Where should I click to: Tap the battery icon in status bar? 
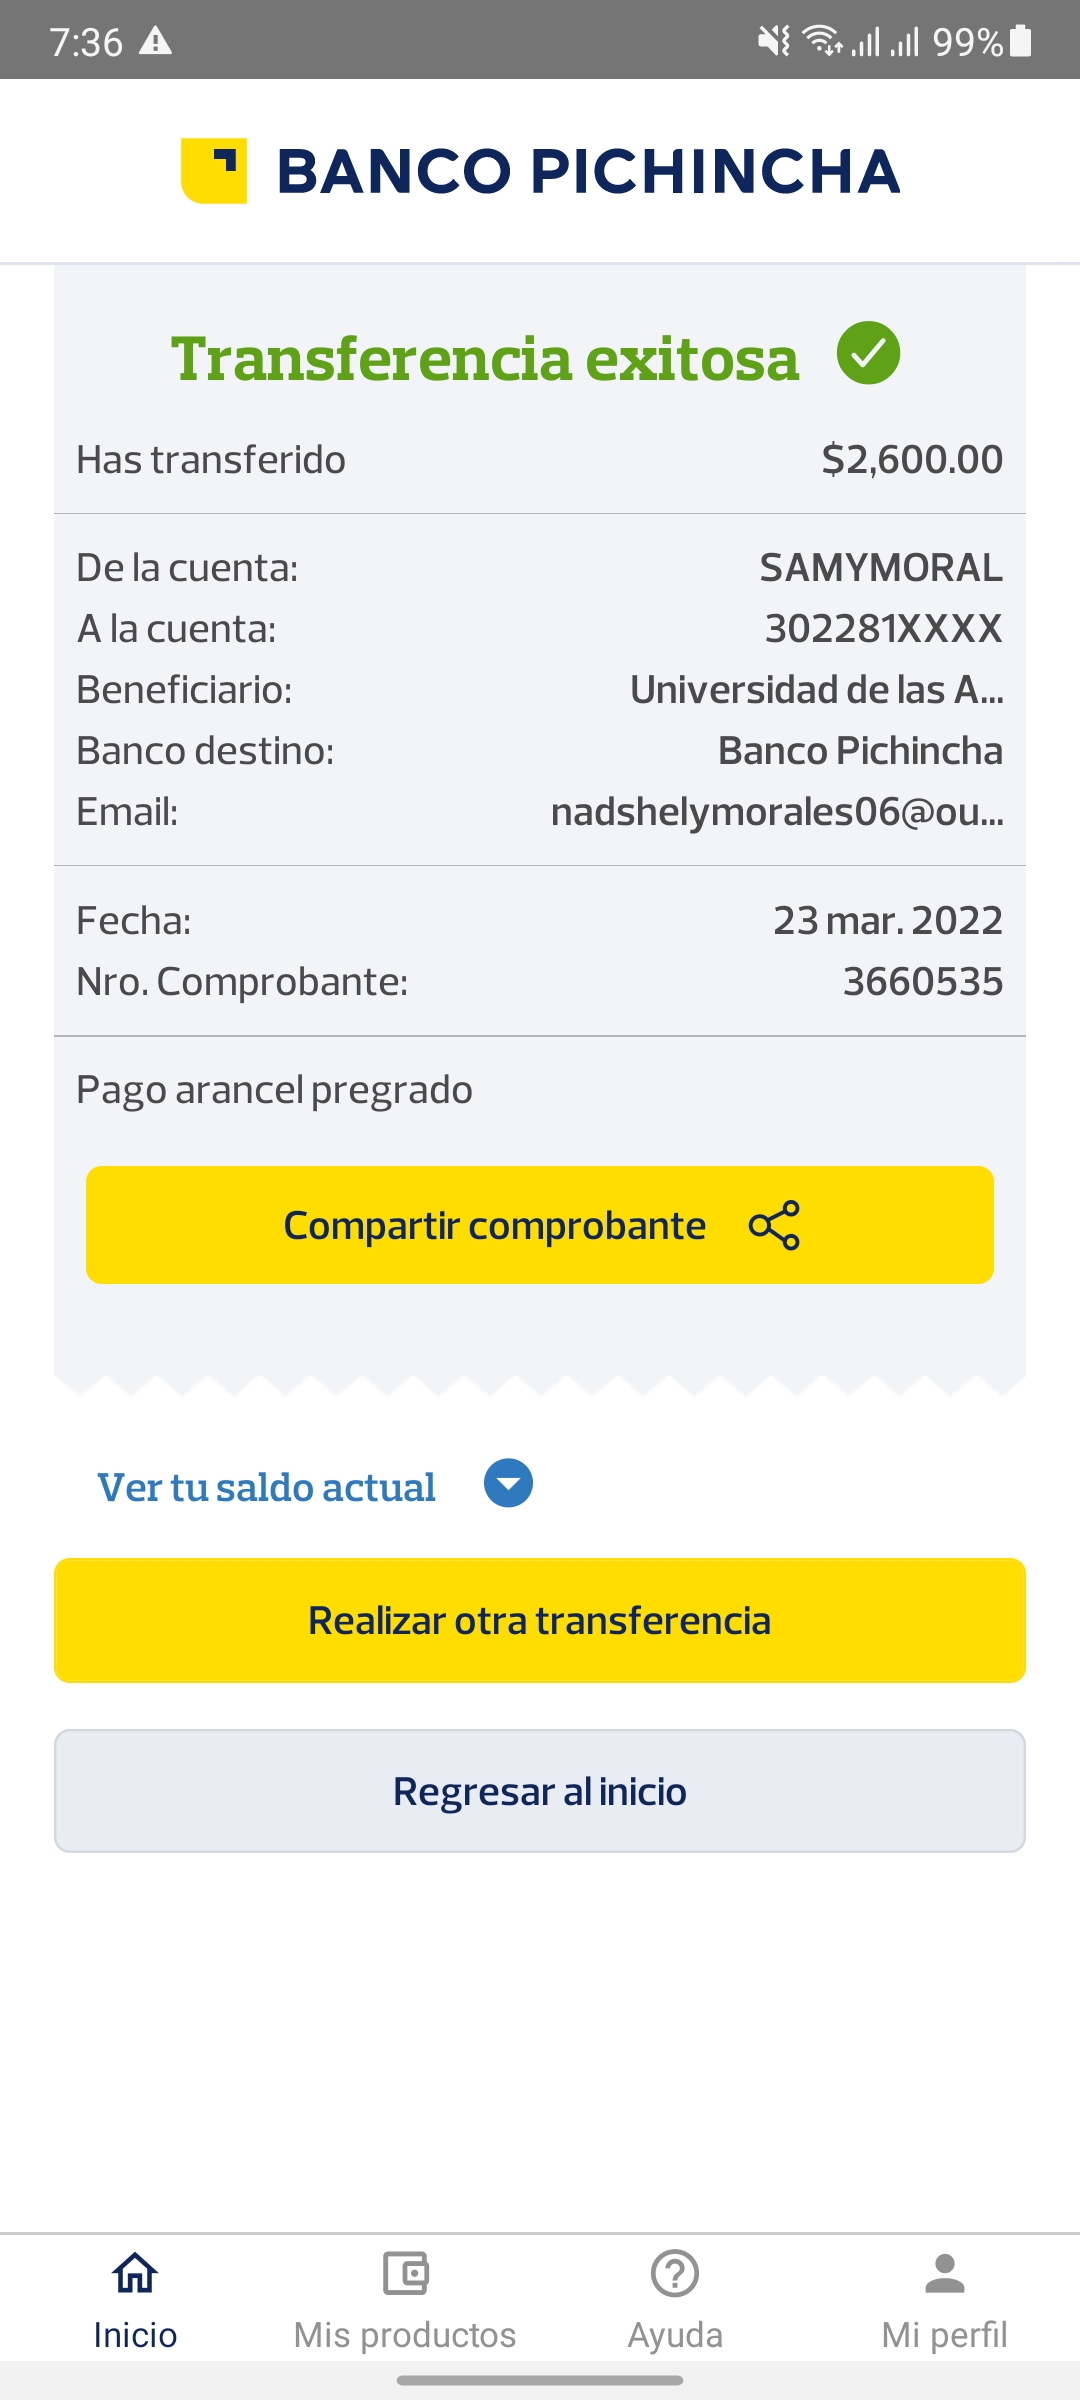click(1020, 41)
